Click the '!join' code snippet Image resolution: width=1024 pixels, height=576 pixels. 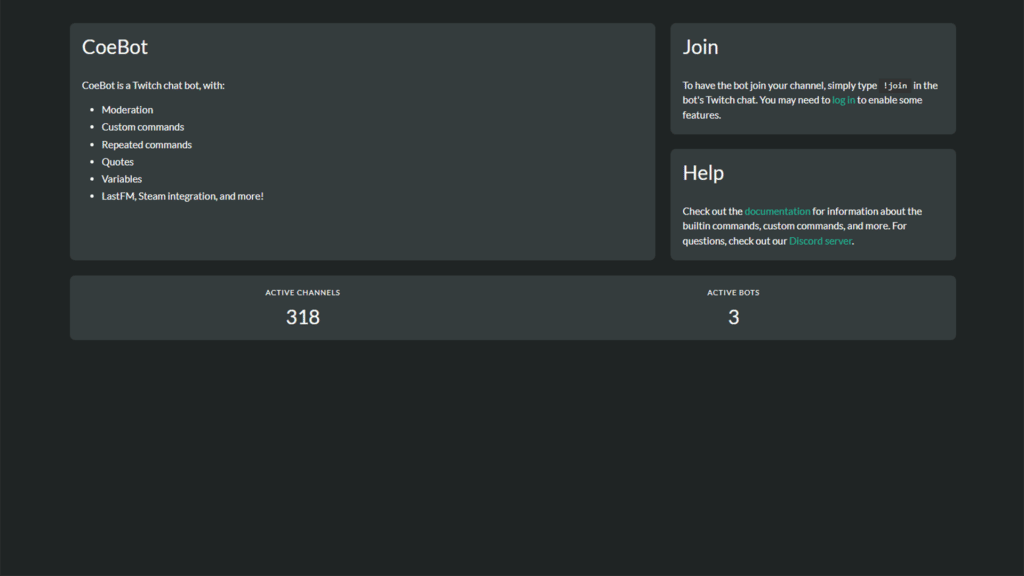coord(895,86)
